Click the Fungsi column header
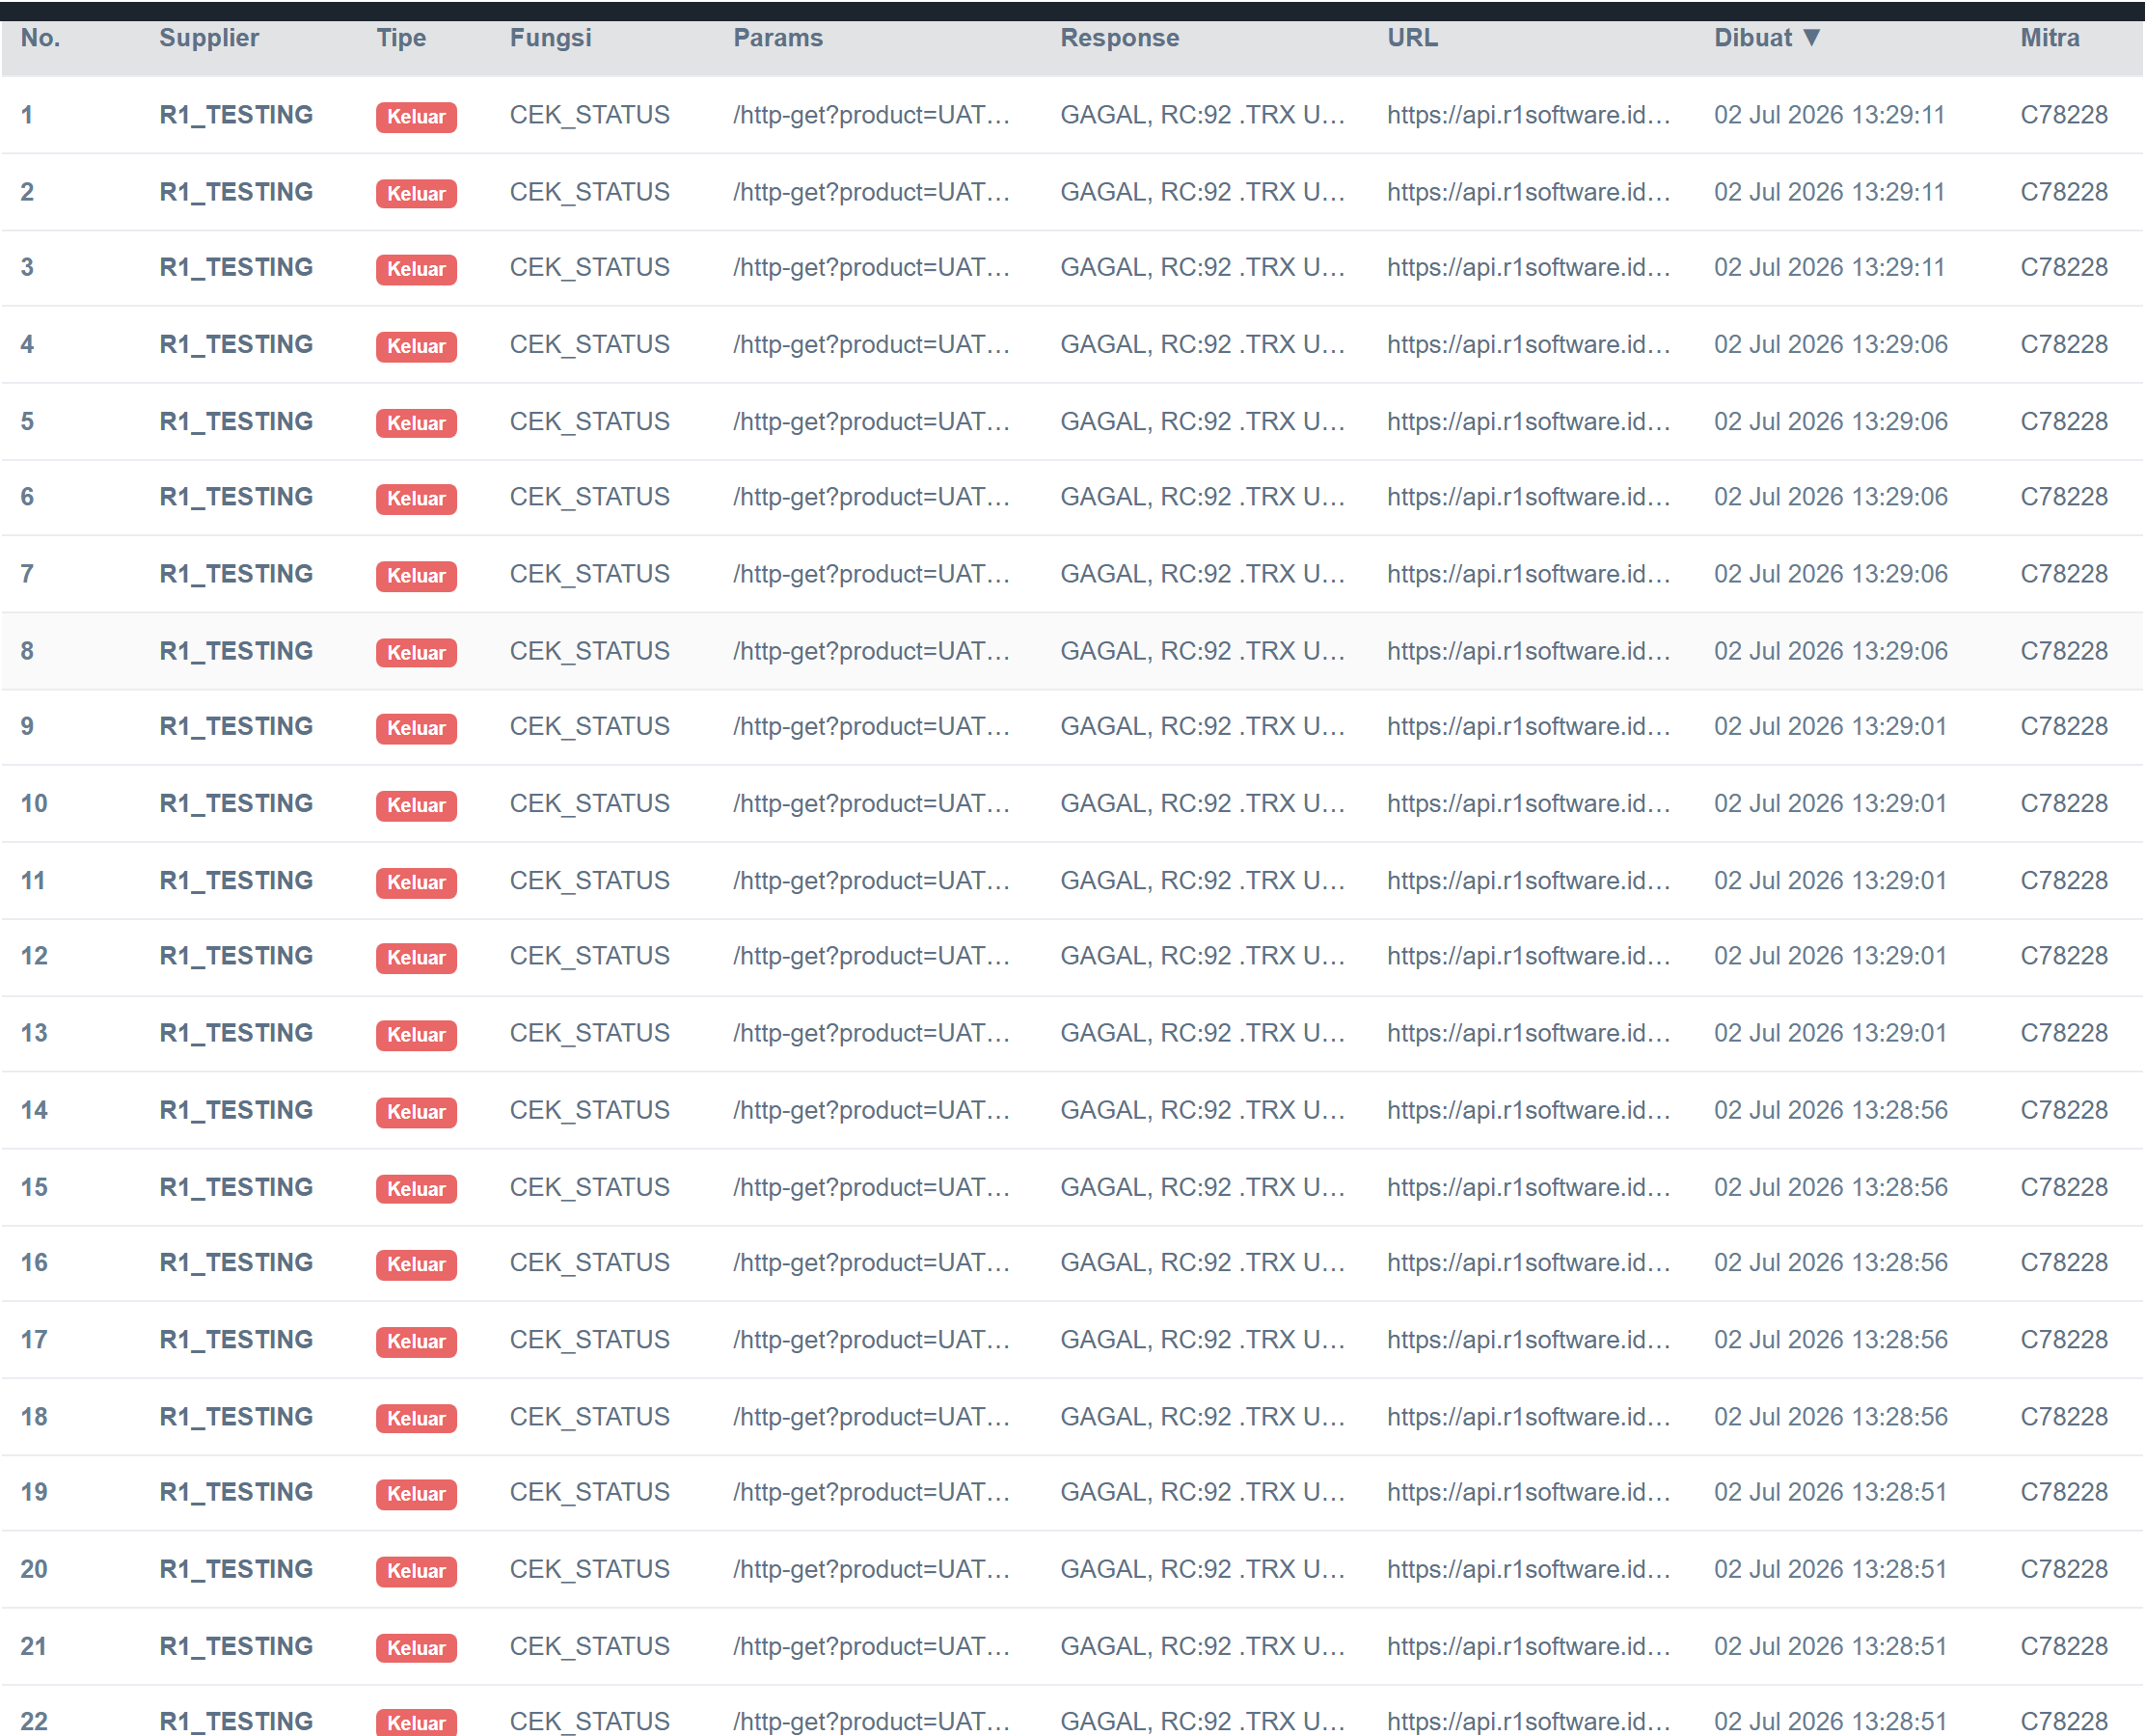Viewport: 2145px width, 1736px height. (551, 38)
